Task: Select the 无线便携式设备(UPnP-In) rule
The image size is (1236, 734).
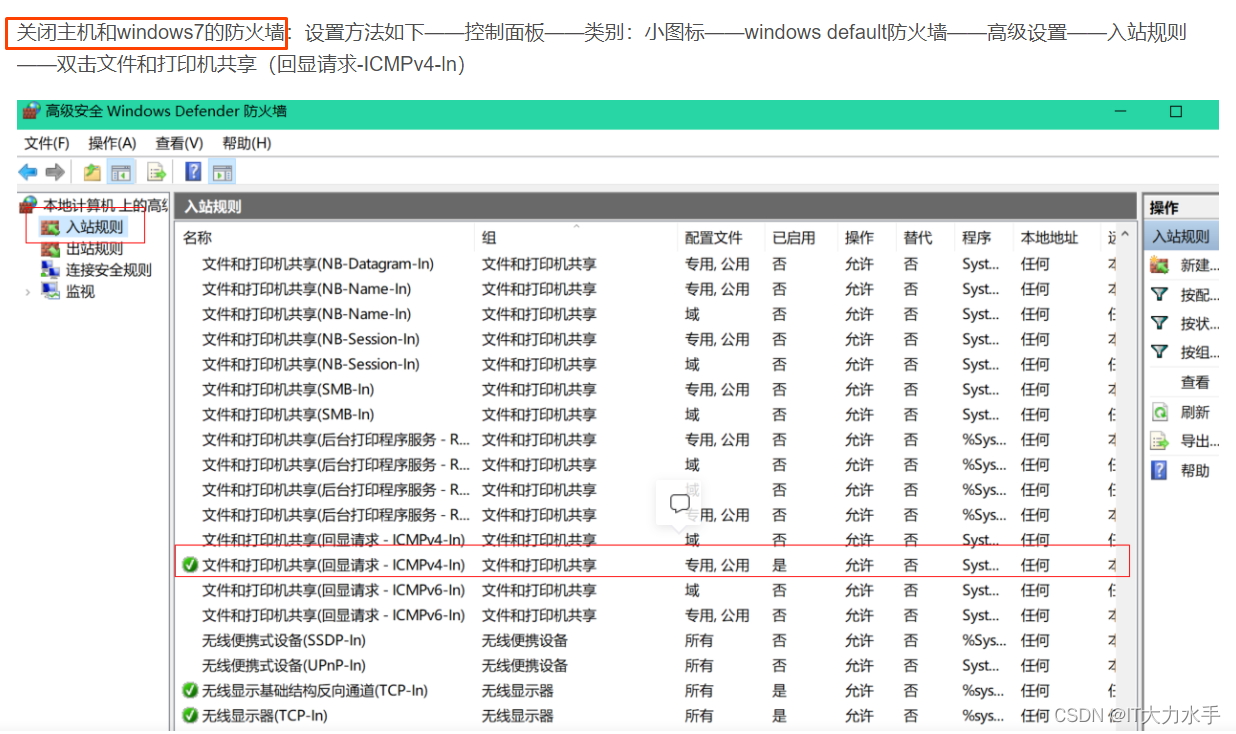Action: [283, 665]
